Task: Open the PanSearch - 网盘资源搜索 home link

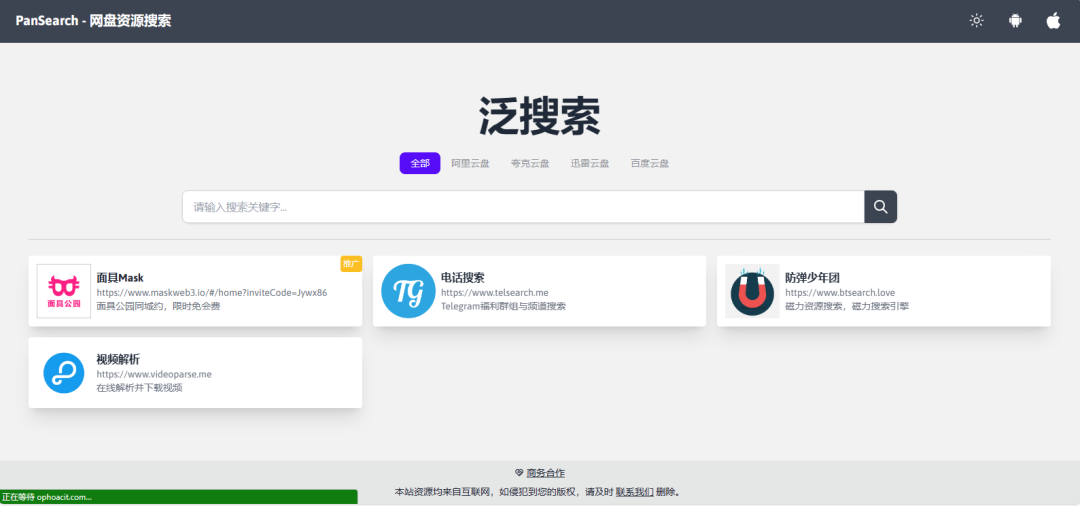Action: 94,21
